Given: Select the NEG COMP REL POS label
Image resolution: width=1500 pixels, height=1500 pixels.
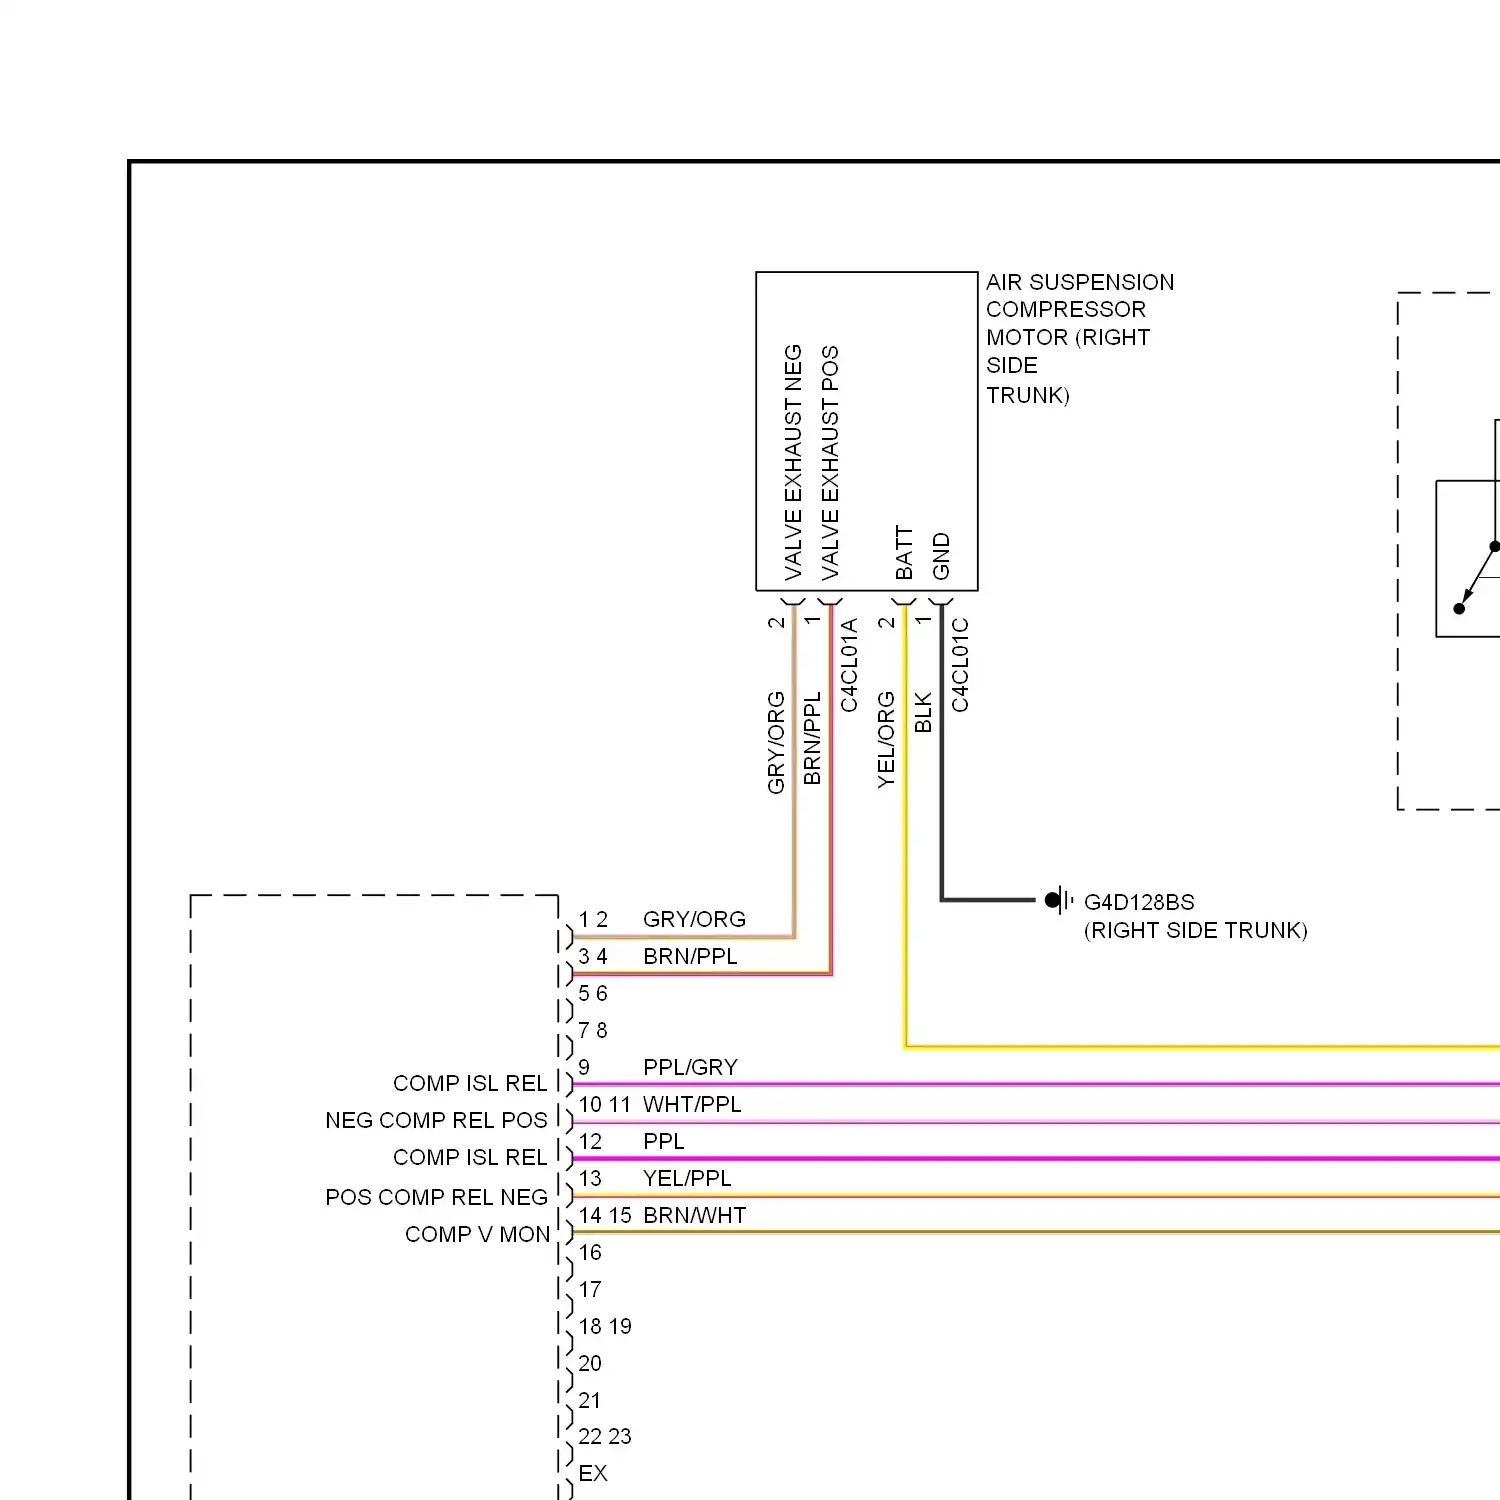Looking at the screenshot, I should [436, 1120].
